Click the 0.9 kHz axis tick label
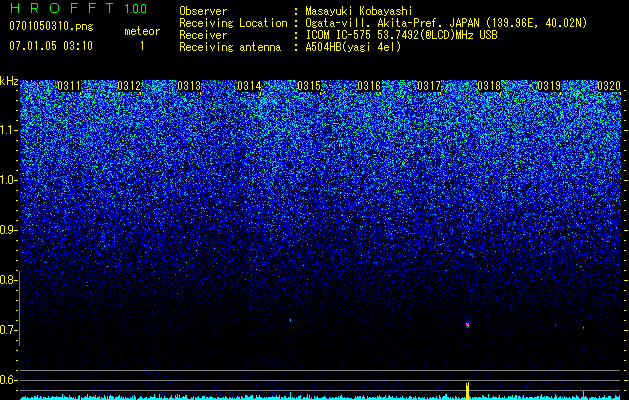 click(7, 230)
